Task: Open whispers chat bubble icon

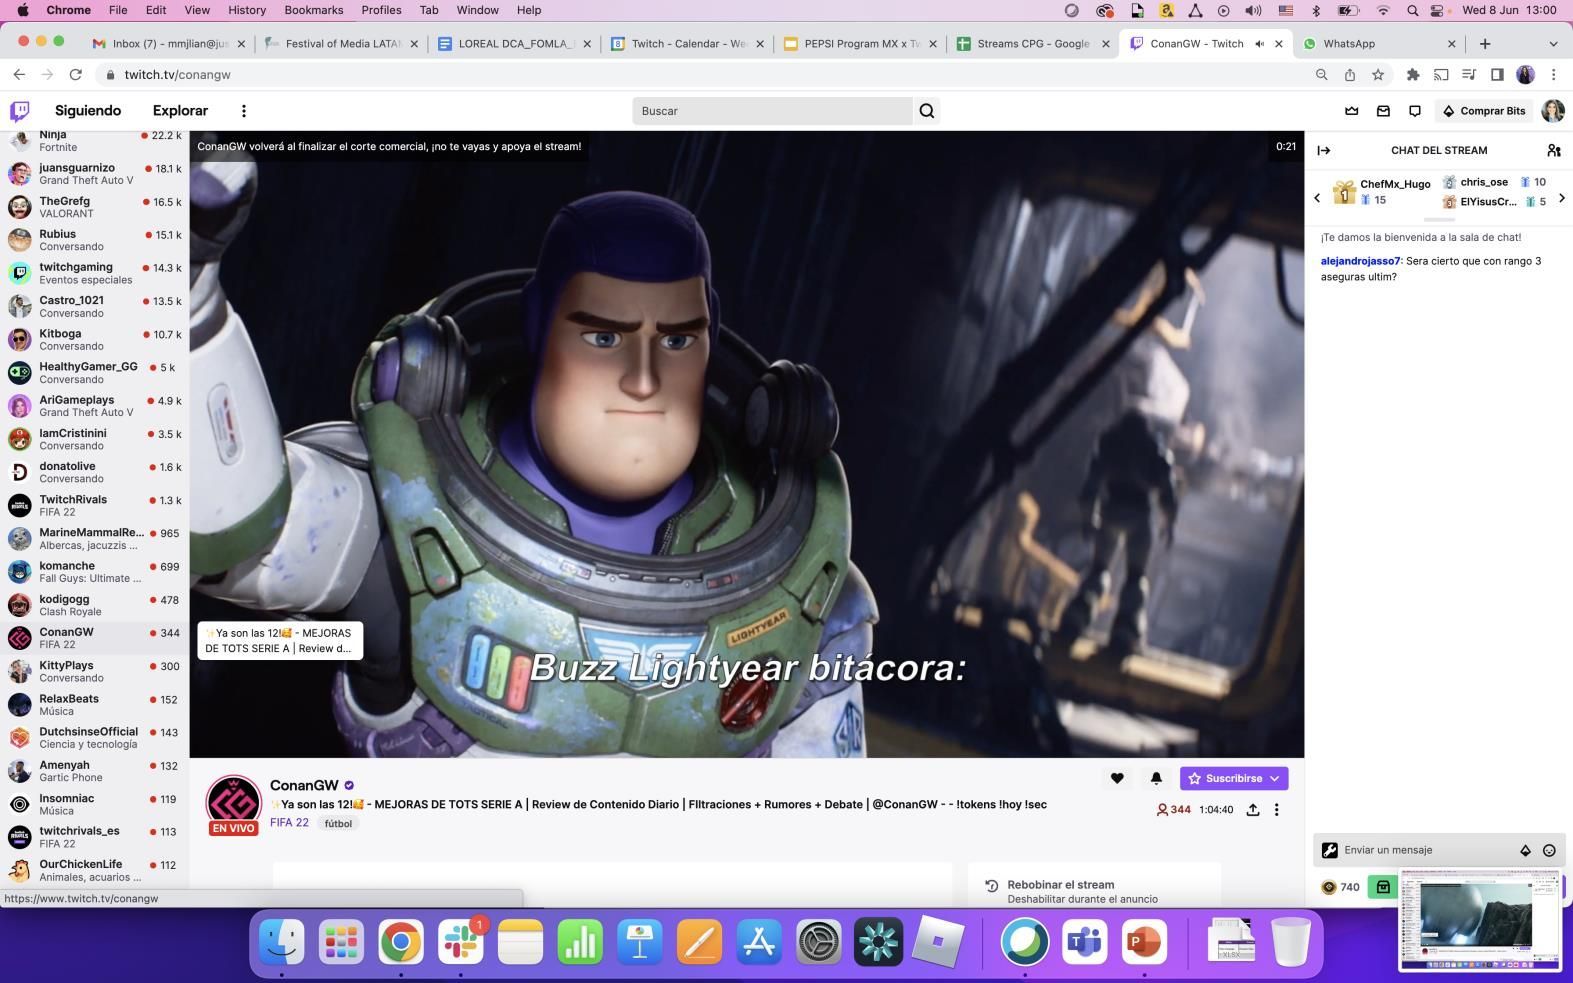Action: point(1415,111)
